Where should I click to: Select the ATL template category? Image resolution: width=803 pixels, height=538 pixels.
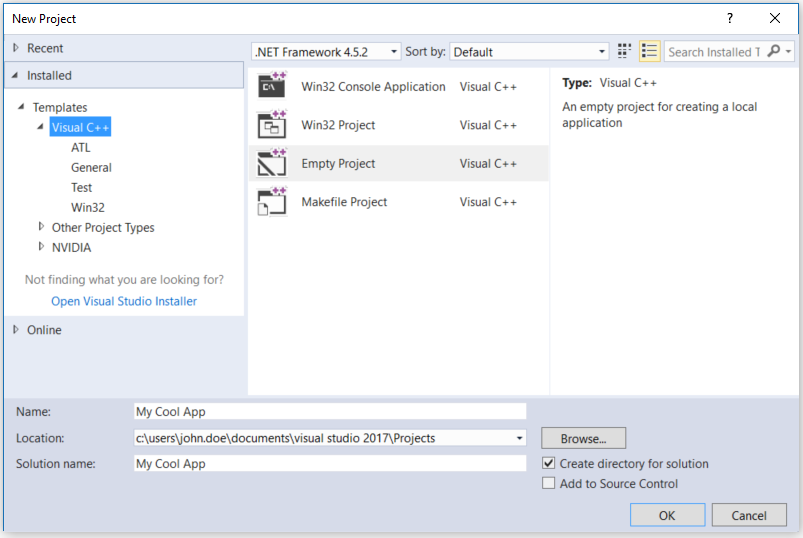click(81, 147)
